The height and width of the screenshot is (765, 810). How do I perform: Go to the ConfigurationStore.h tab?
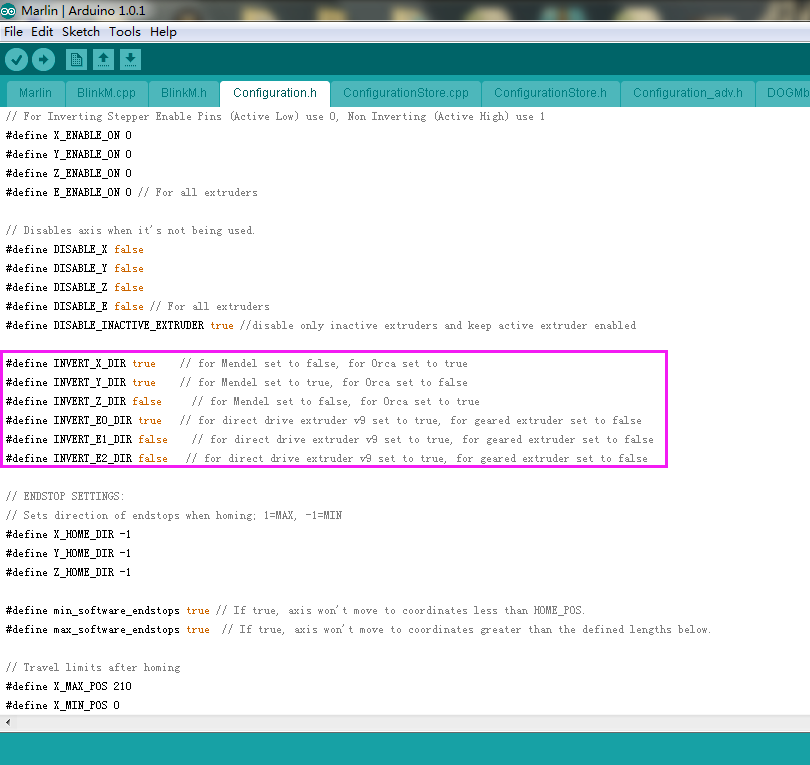click(550, 93)
